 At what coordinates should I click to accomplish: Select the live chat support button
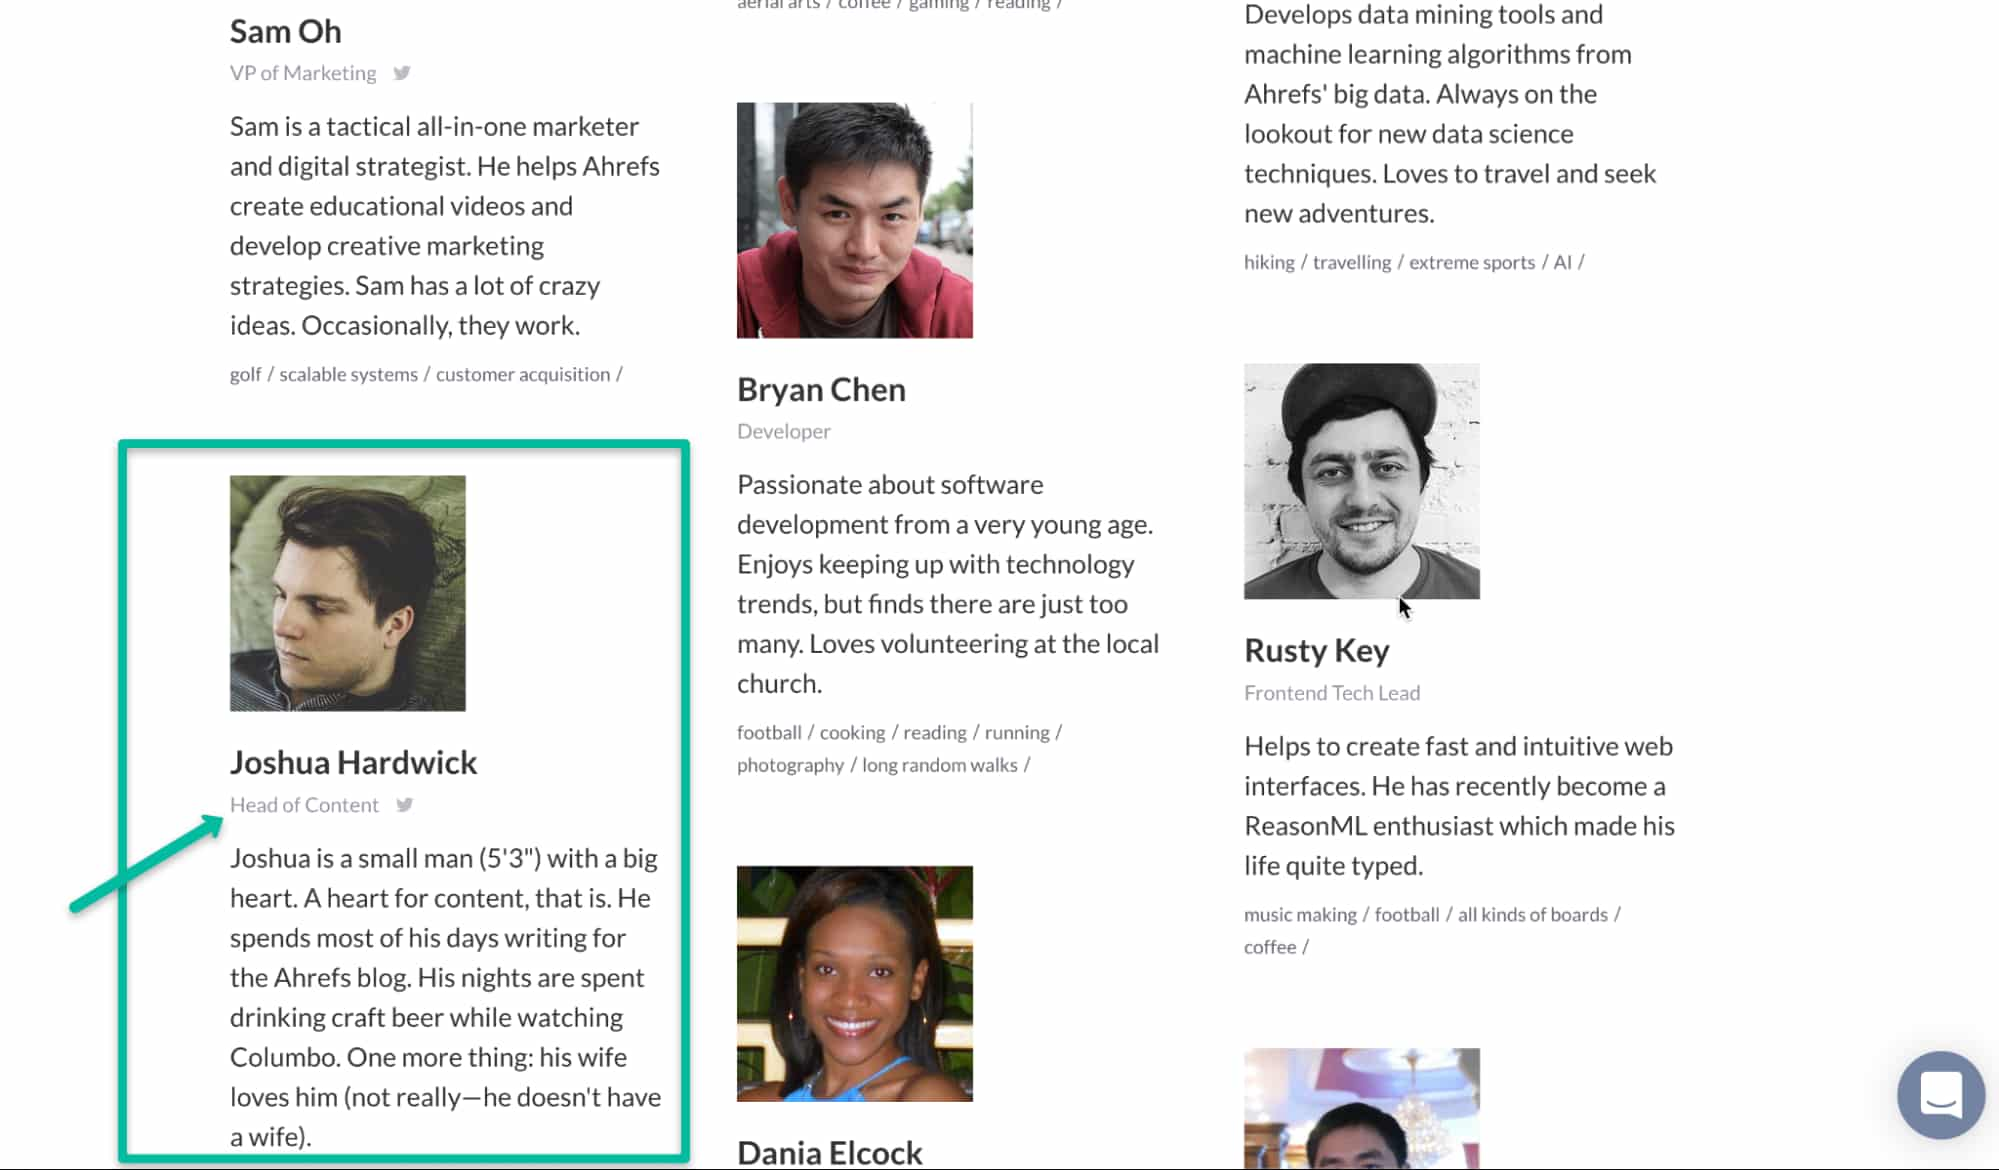[1941, 1095]
